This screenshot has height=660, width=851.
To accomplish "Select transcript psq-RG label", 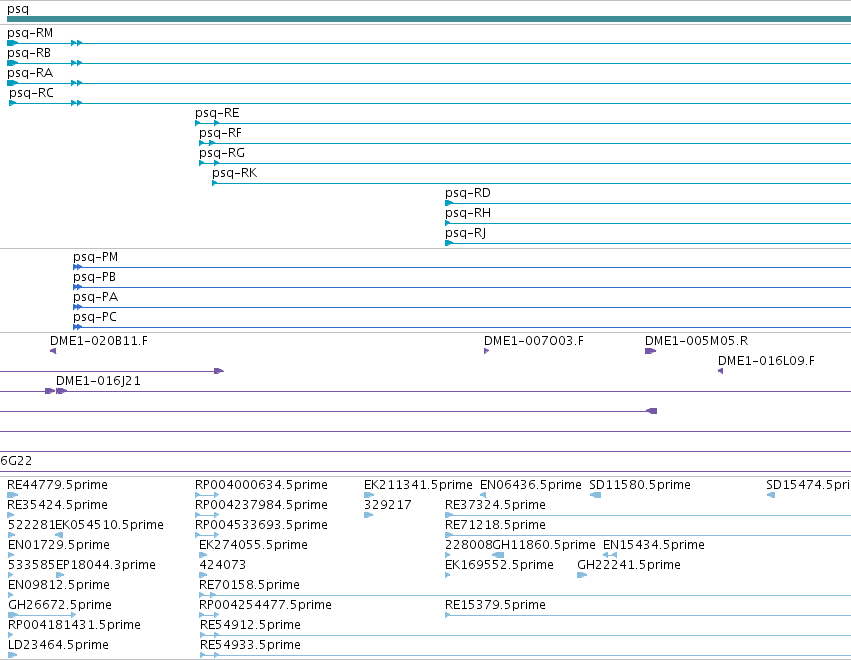I will click(x=222, y=154).
